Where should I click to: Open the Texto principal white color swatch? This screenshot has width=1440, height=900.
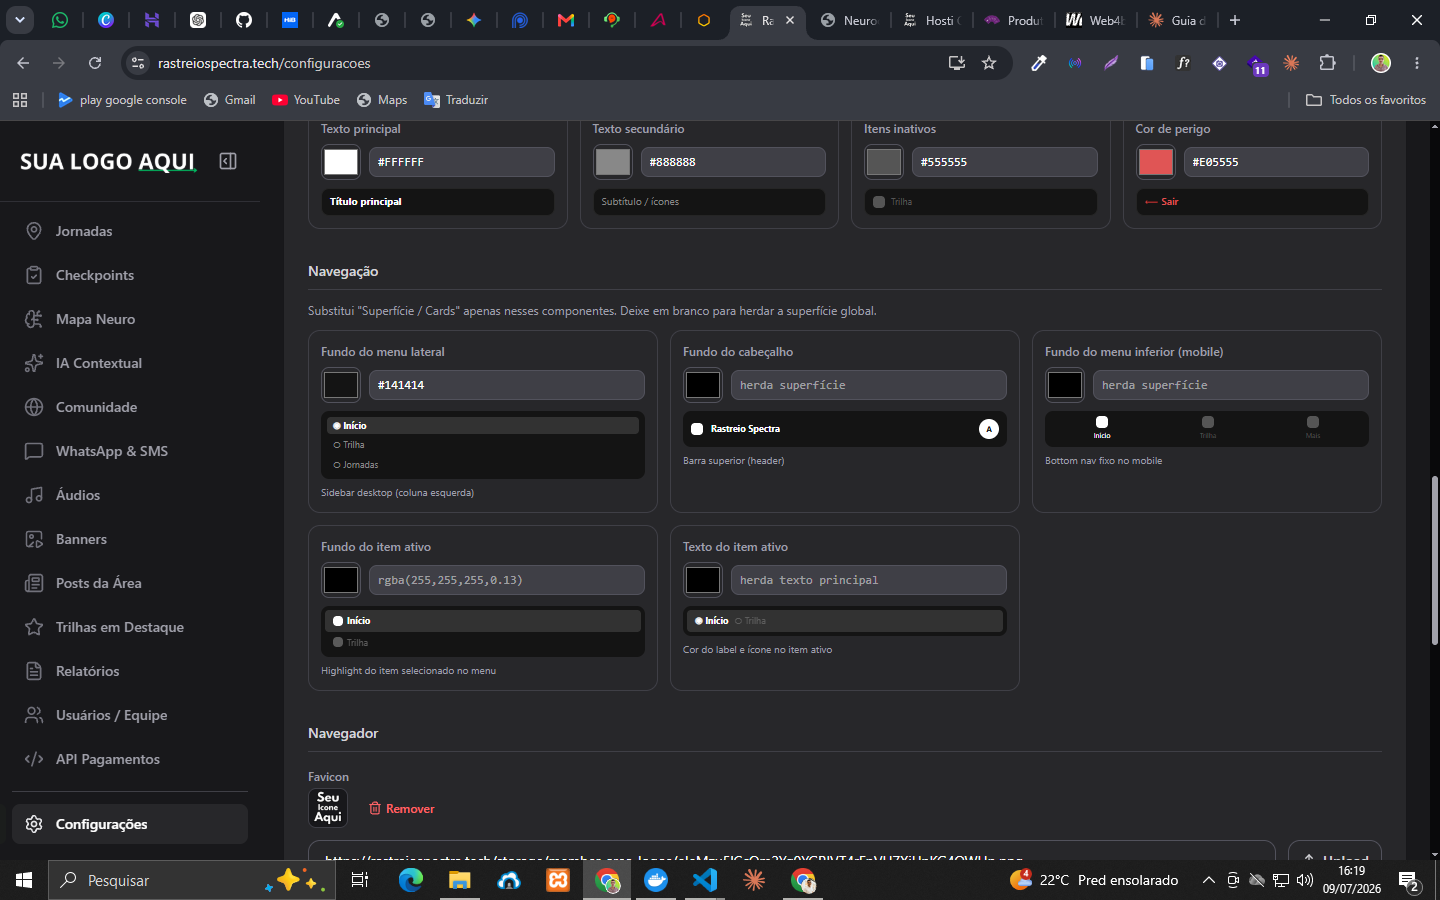[x=341, y=162]
